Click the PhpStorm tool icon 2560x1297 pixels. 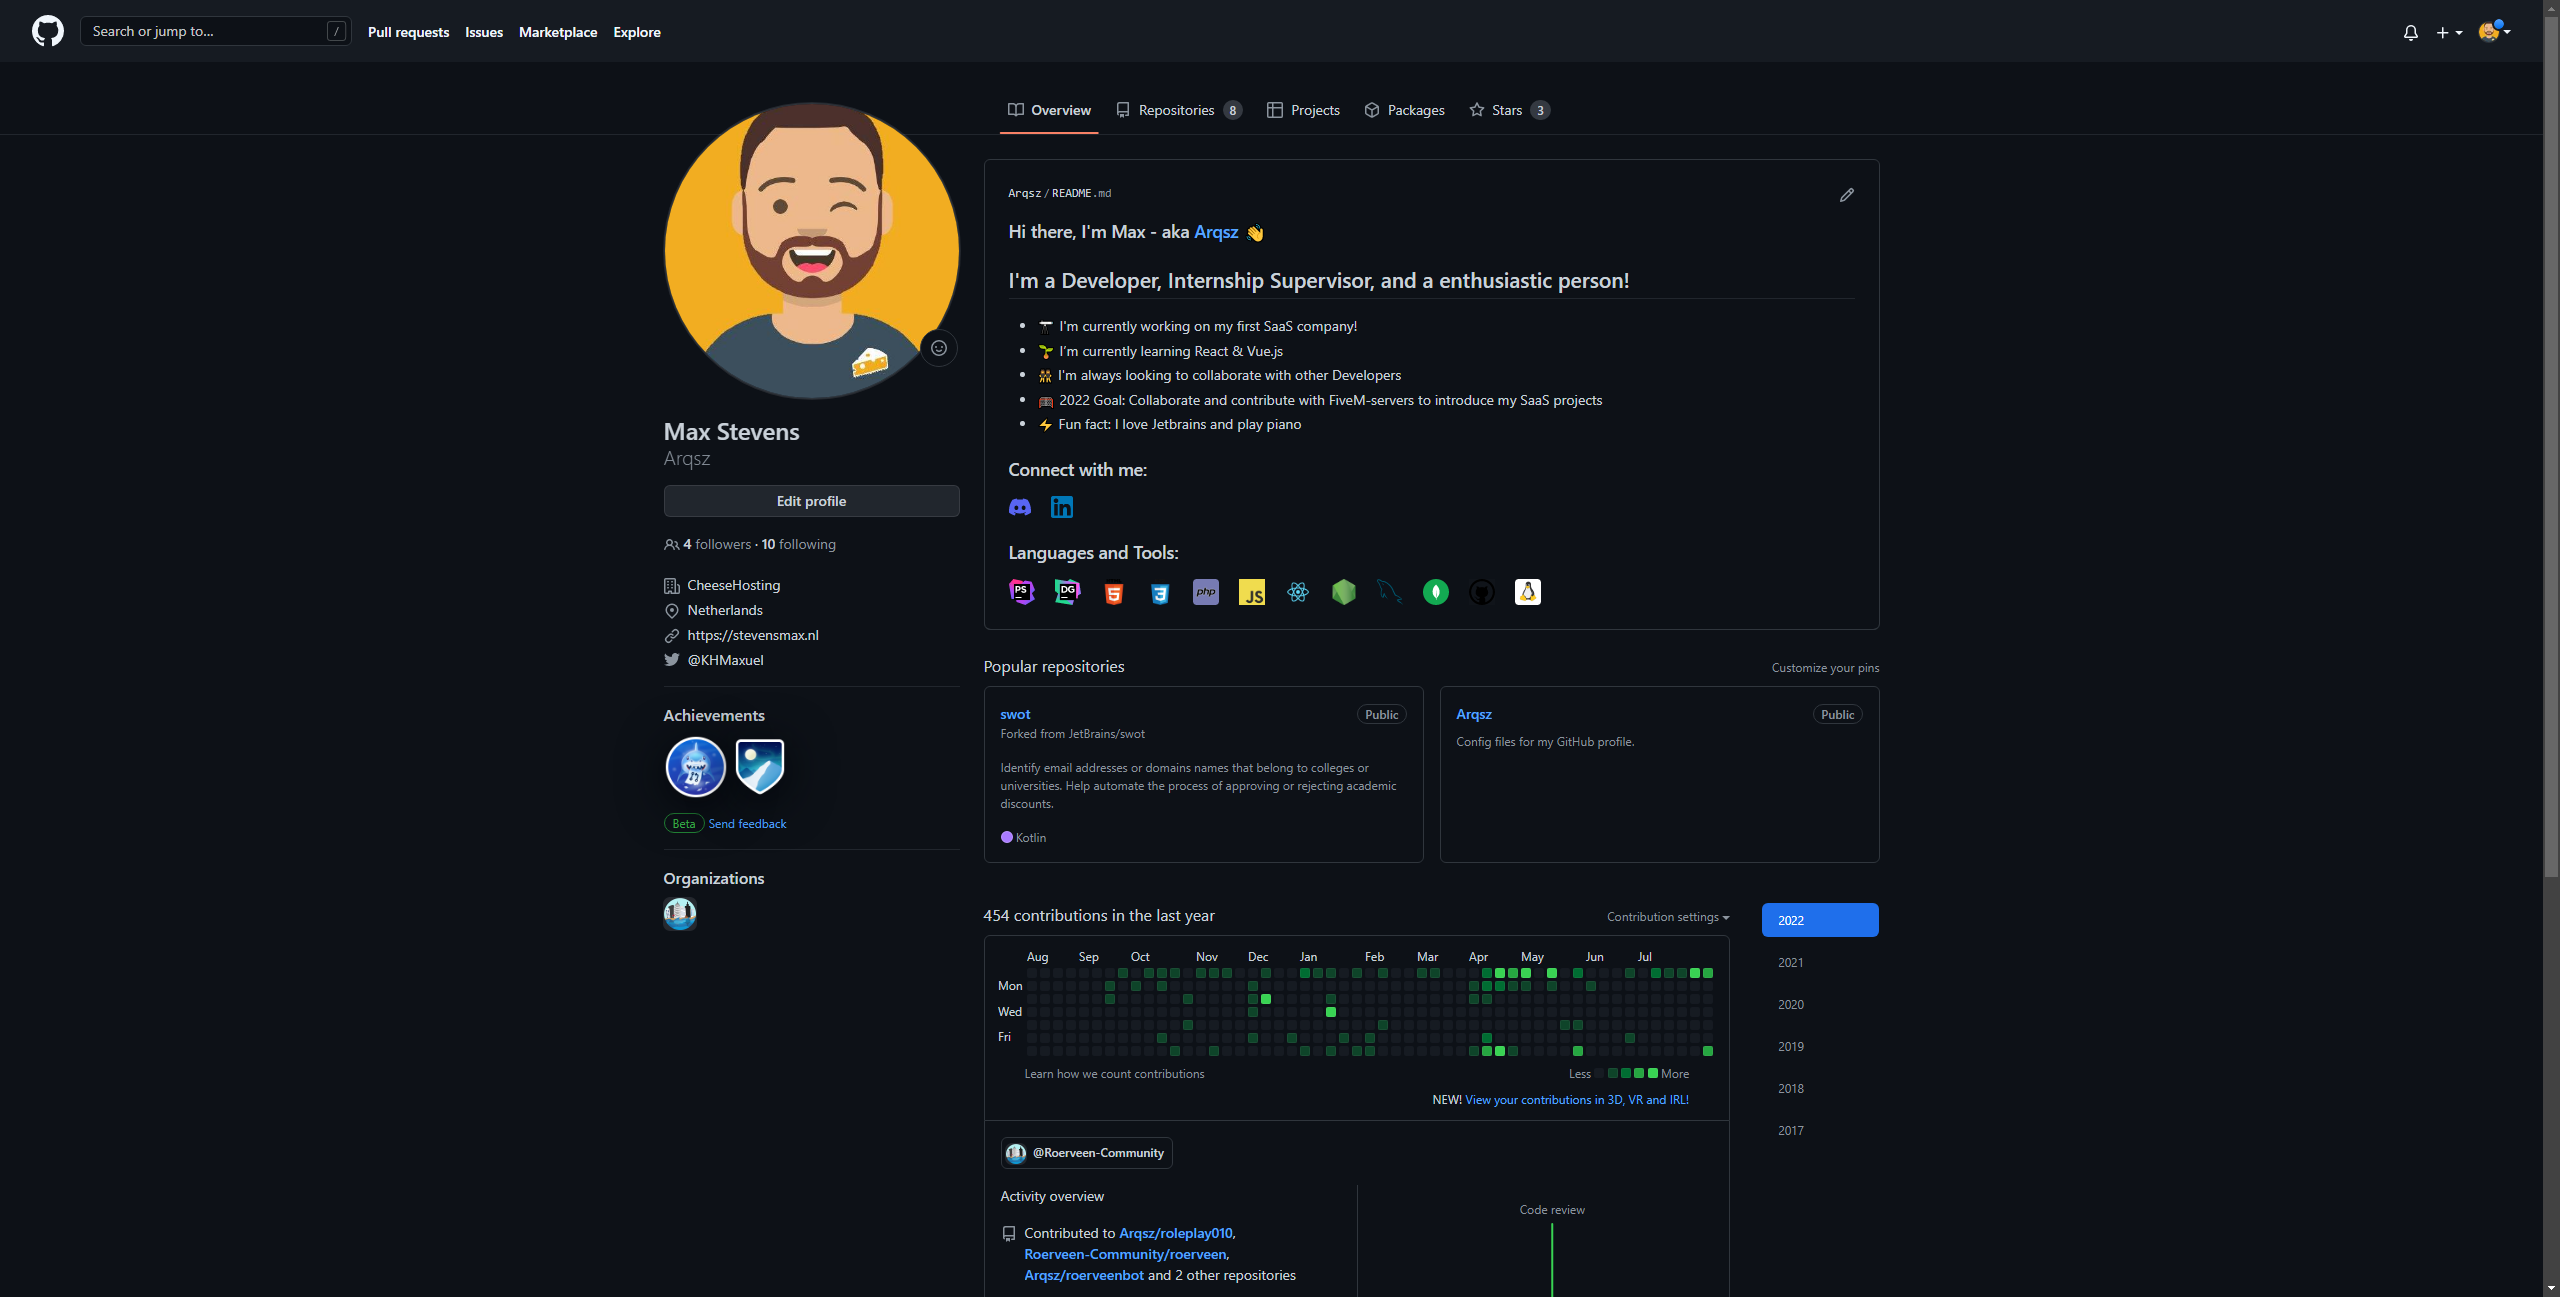(1021, 592)
